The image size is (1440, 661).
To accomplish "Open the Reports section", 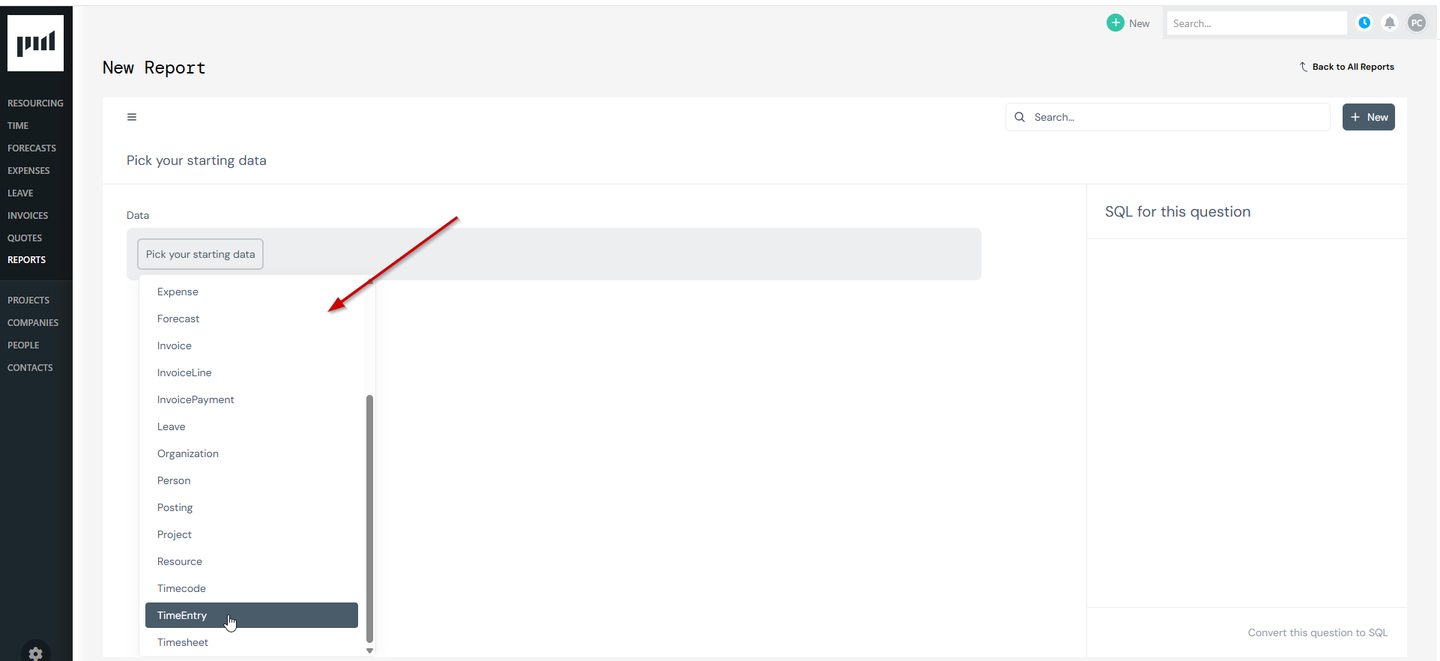I will point(27,259).
